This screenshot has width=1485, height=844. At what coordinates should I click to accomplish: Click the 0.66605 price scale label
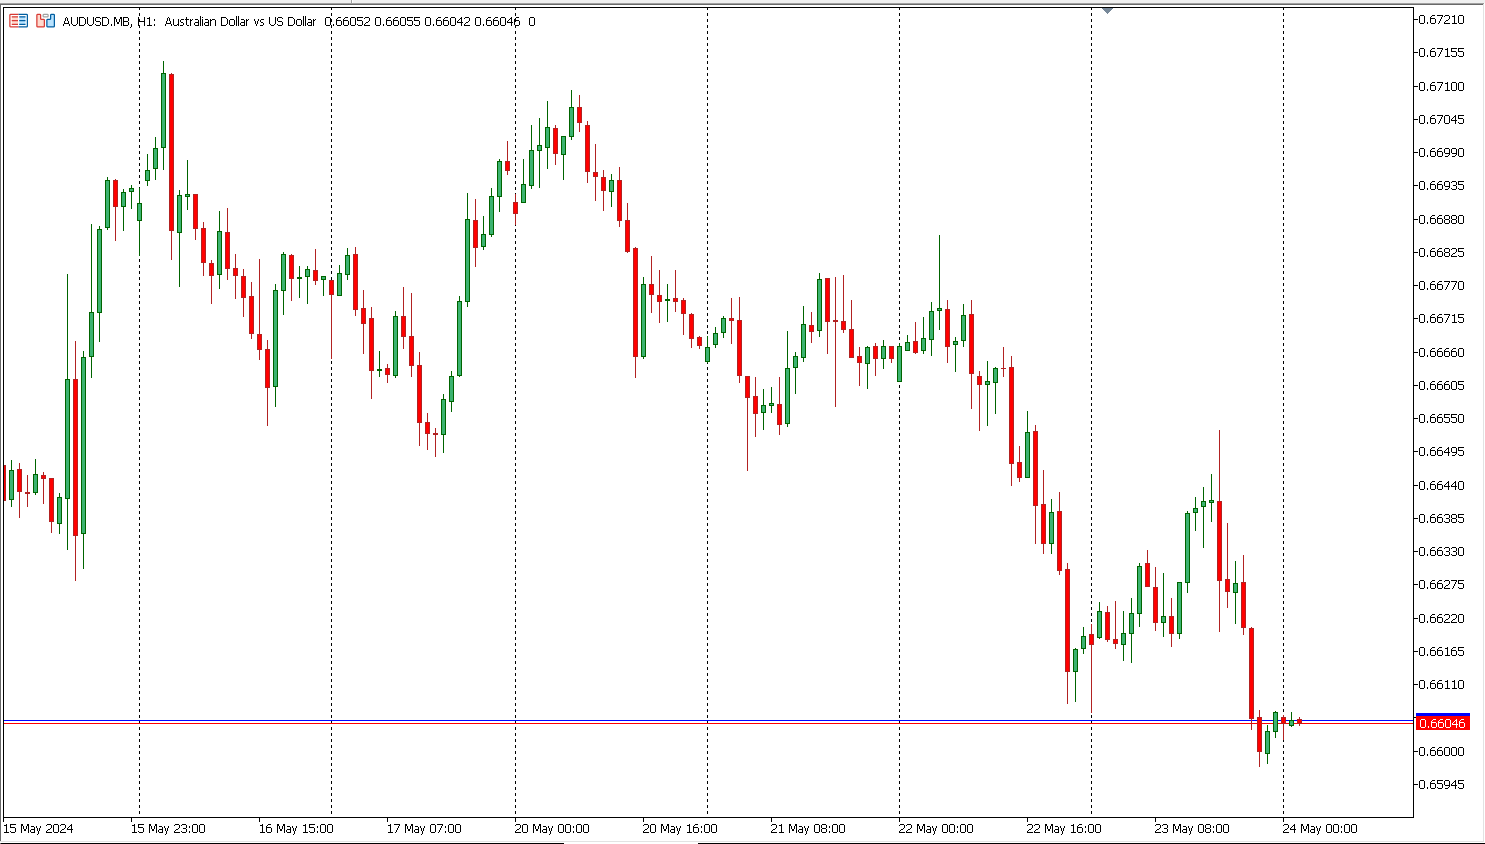pyautogui.click(x=1442, y=386)
